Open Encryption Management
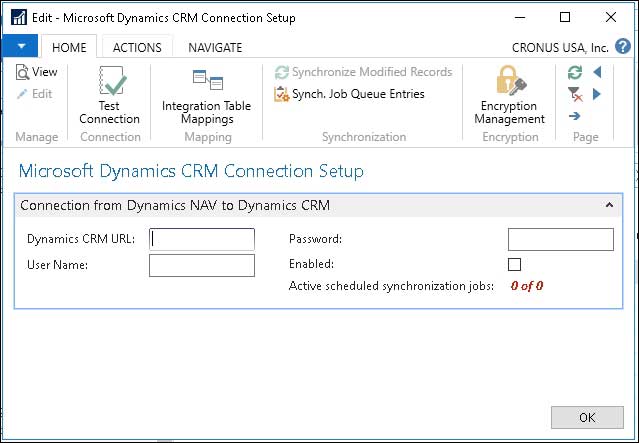 (x=509, y=95)
